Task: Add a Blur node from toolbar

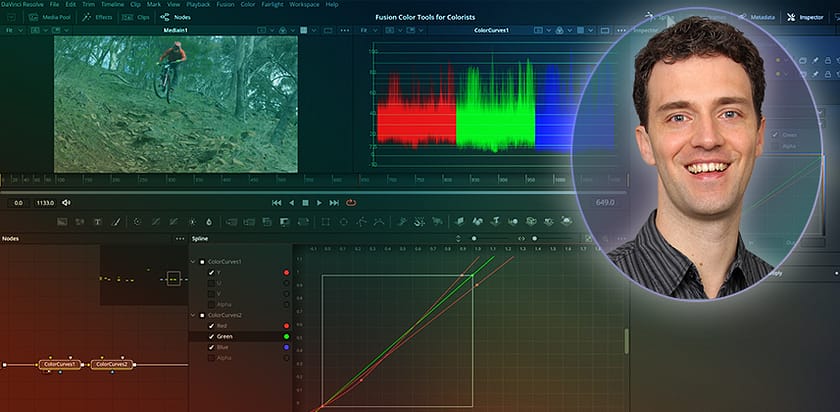Action: pyautogui.click(x=209, y=221)
